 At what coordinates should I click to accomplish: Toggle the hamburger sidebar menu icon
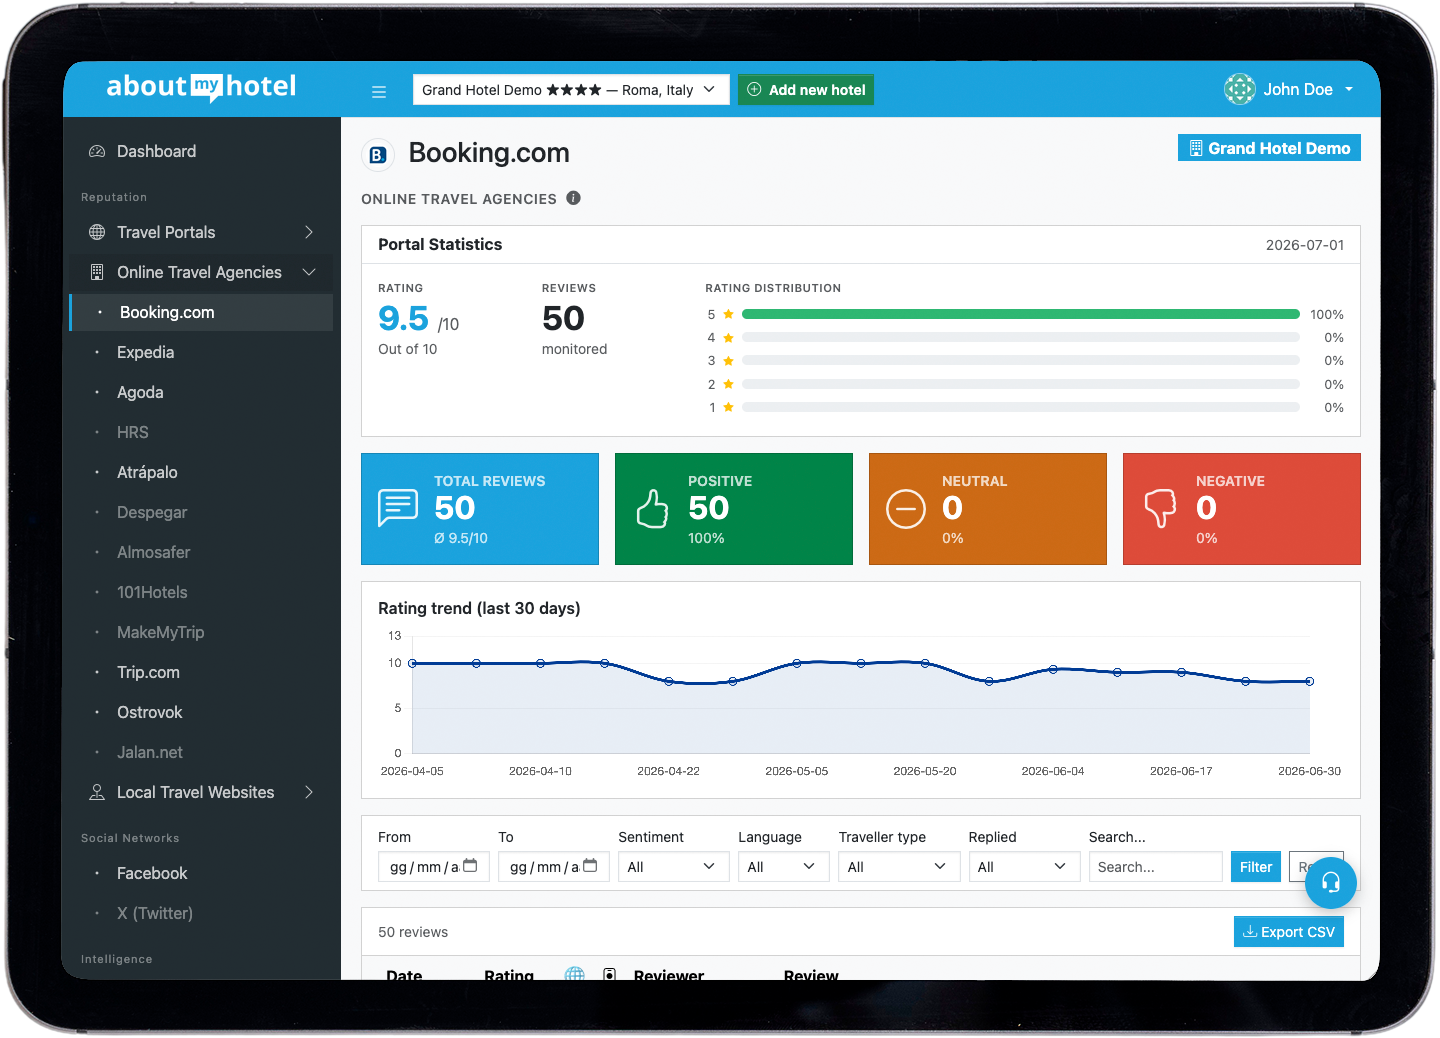[x=379, y=92]
